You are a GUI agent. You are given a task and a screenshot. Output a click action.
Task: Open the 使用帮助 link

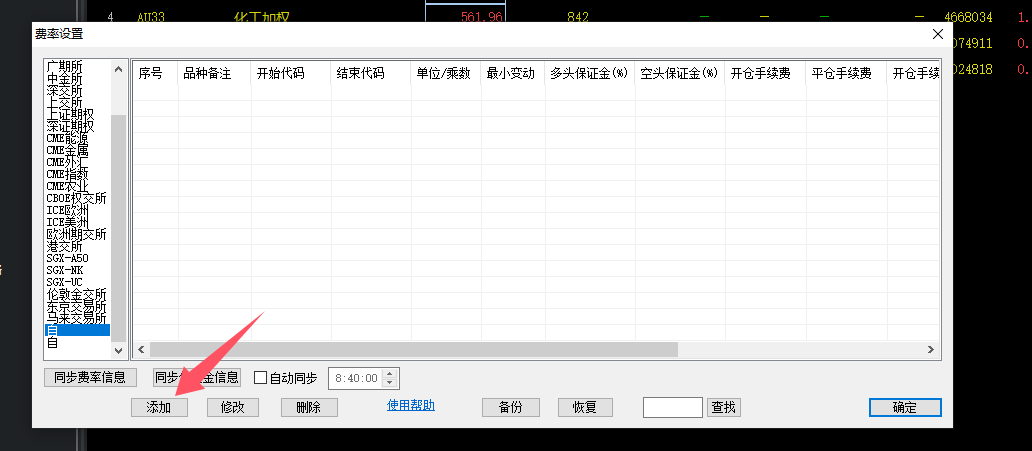tap(411, 406)
